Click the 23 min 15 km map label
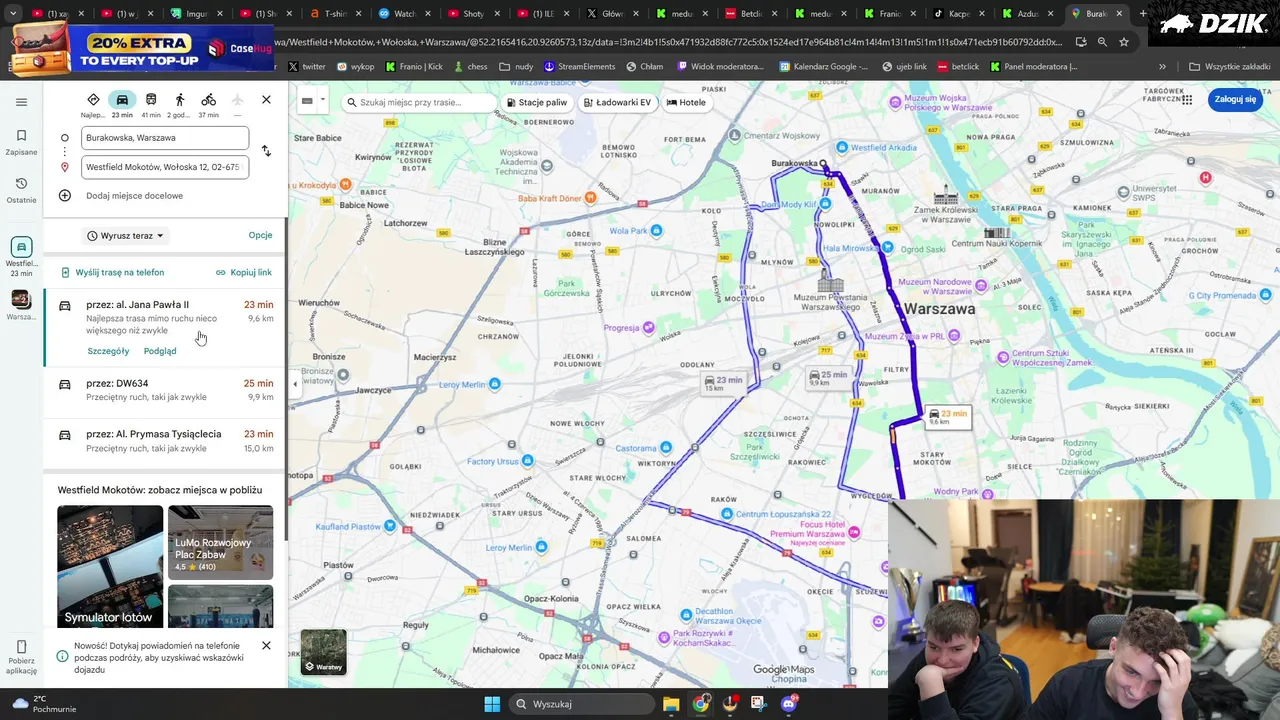This screenshot has width=1280, height=720. tap(723, 382)
